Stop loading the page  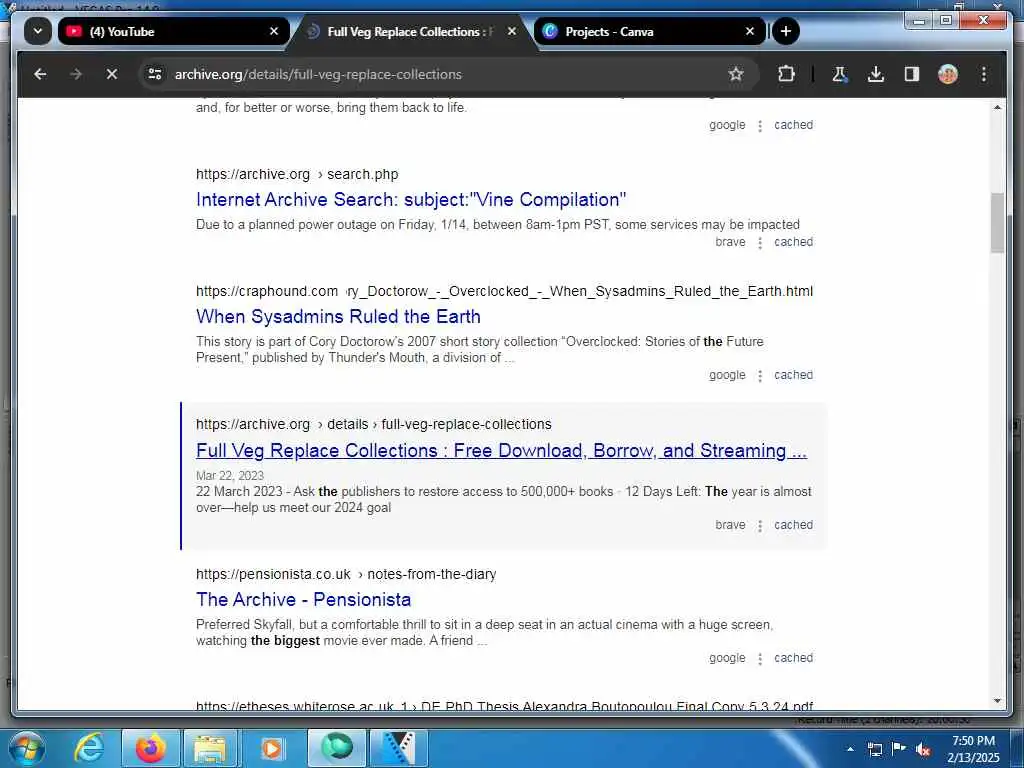click(x=112, y=74)
